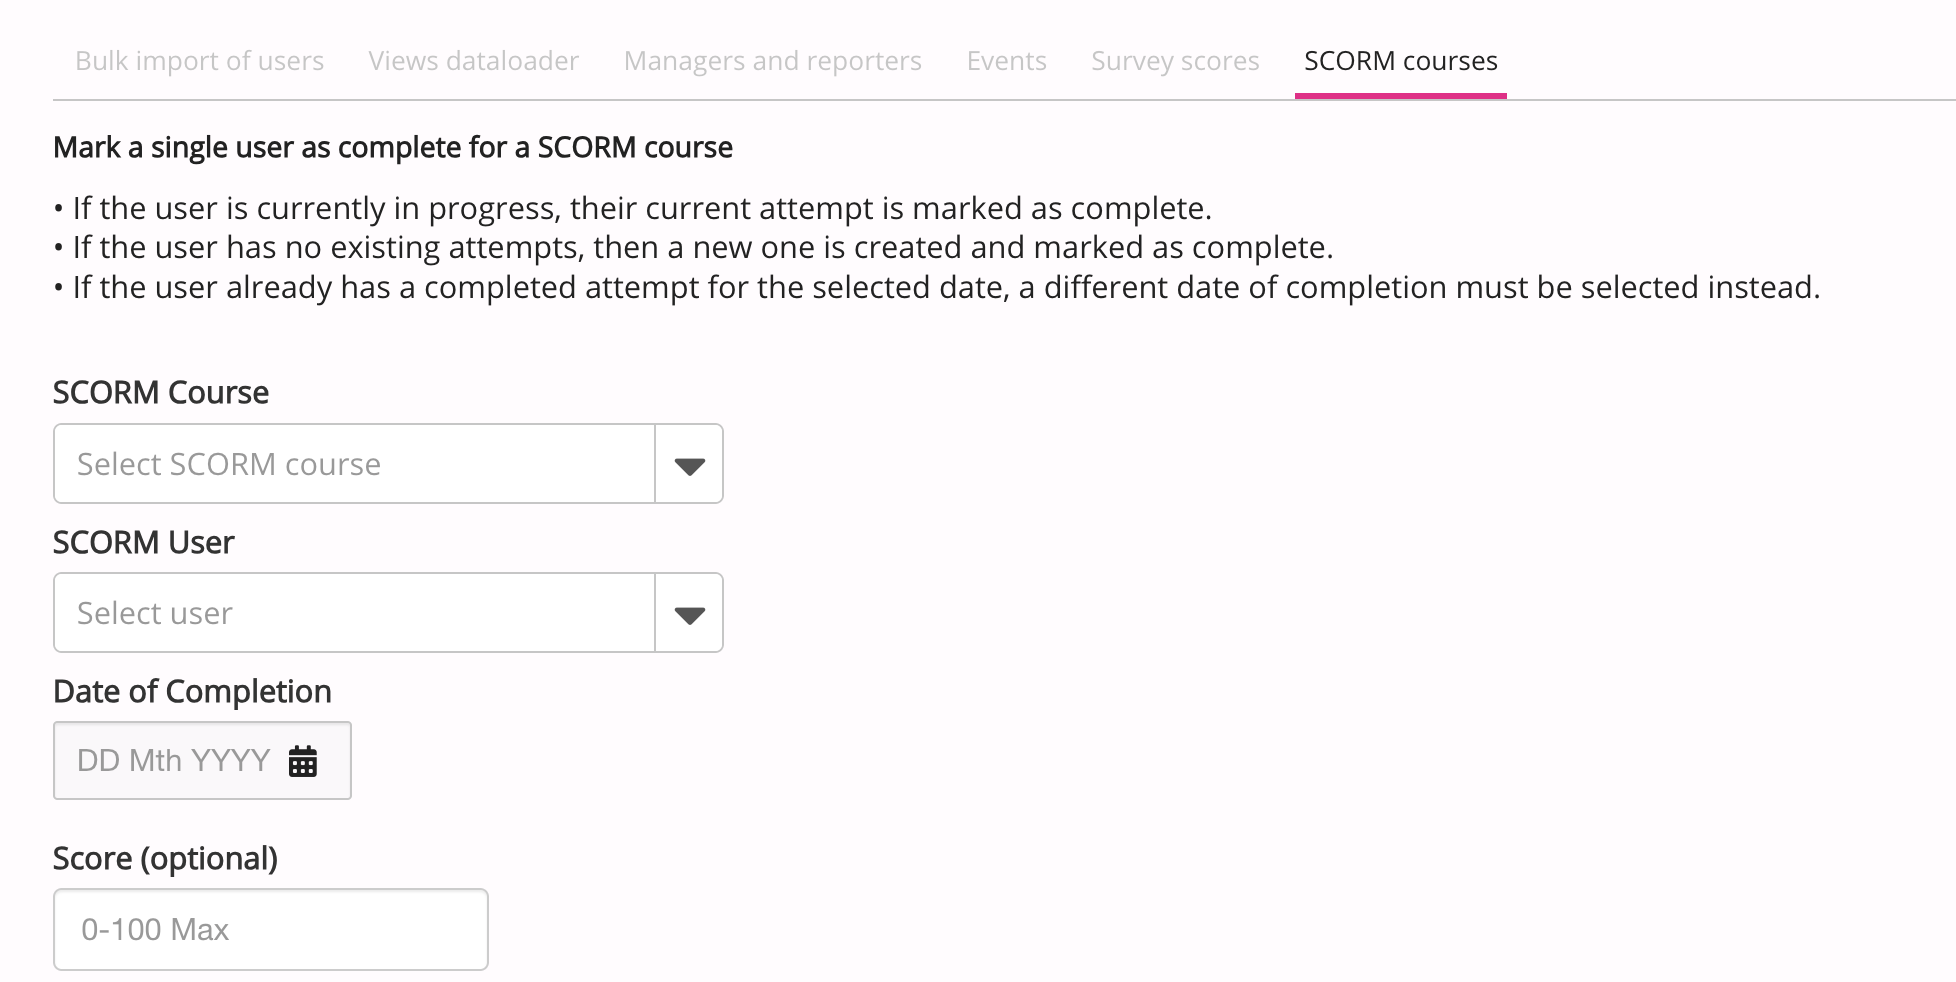Click the 0-100 Max score input
1956x982 pixels.
270,930
